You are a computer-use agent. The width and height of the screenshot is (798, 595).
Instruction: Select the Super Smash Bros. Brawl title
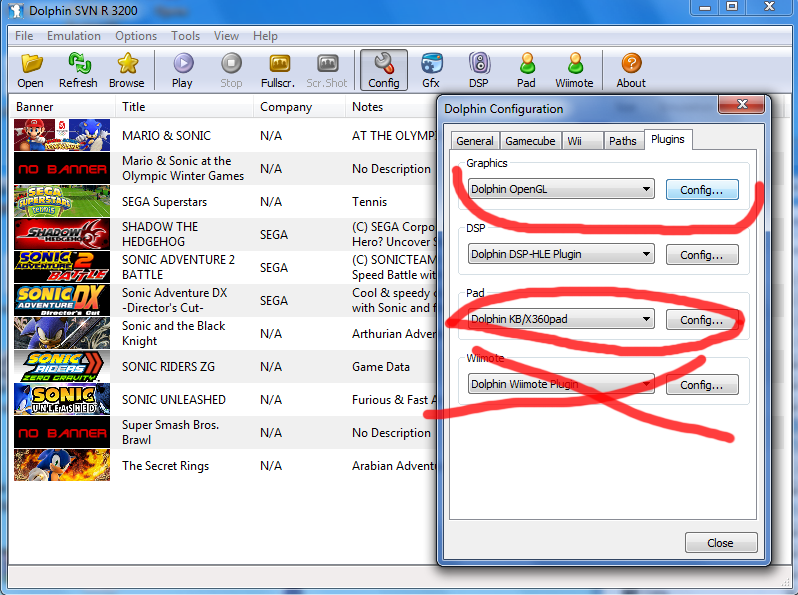point(170,432)
